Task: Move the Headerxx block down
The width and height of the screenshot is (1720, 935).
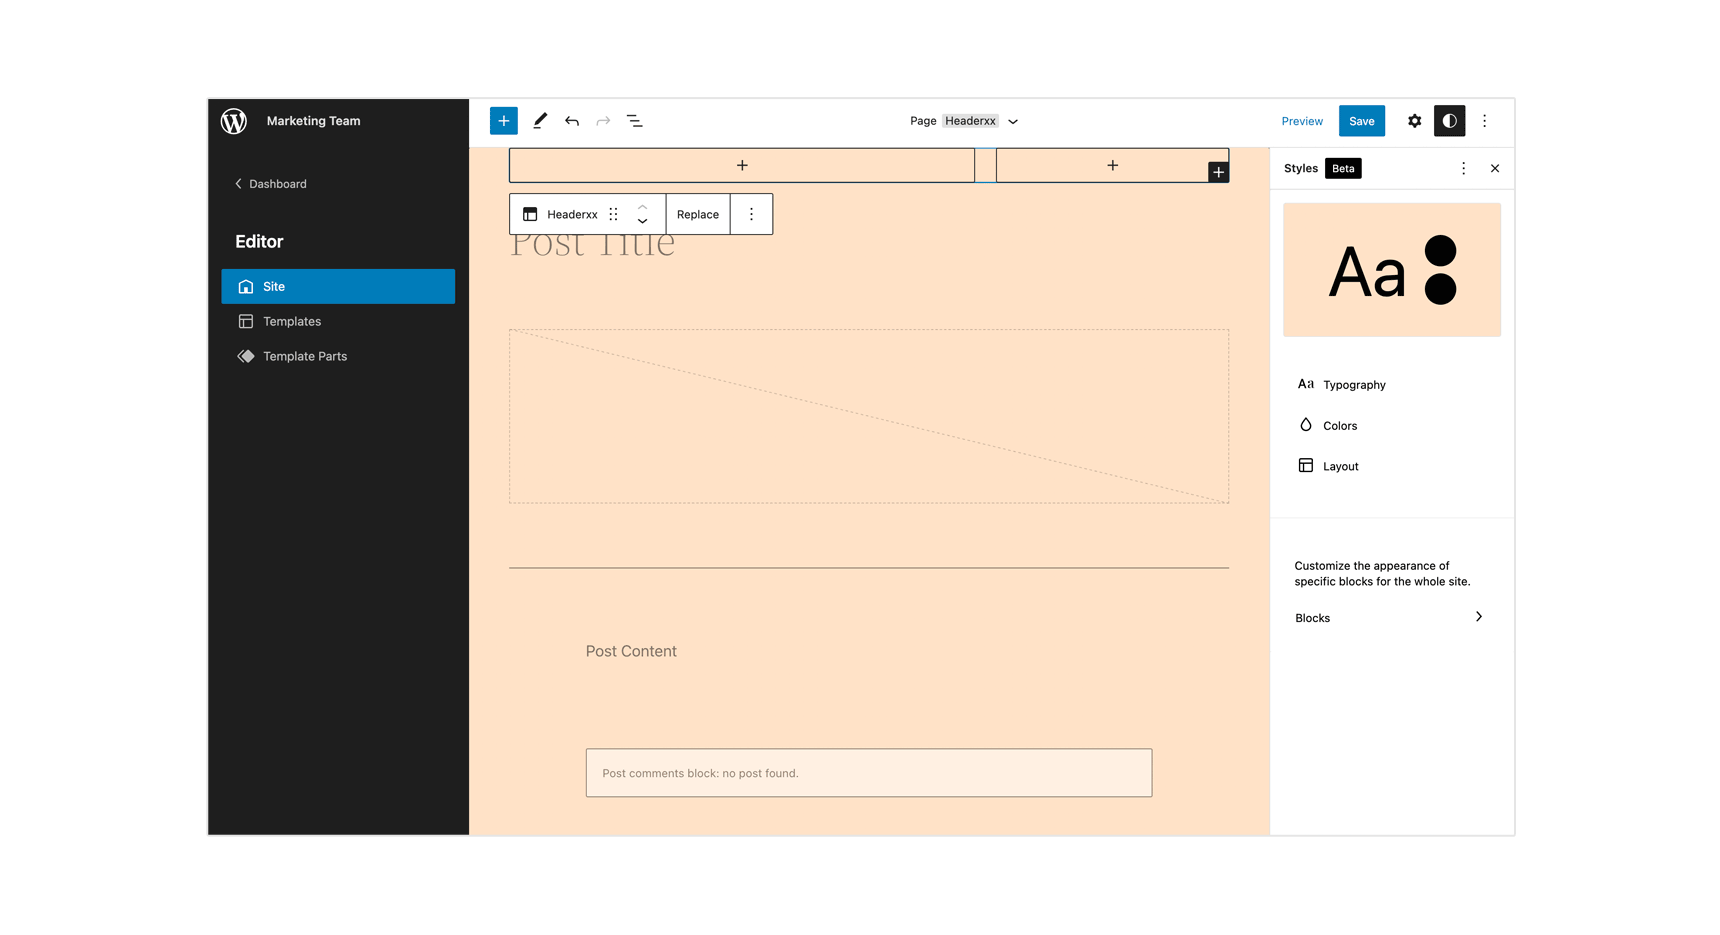Action: (643, 222)
